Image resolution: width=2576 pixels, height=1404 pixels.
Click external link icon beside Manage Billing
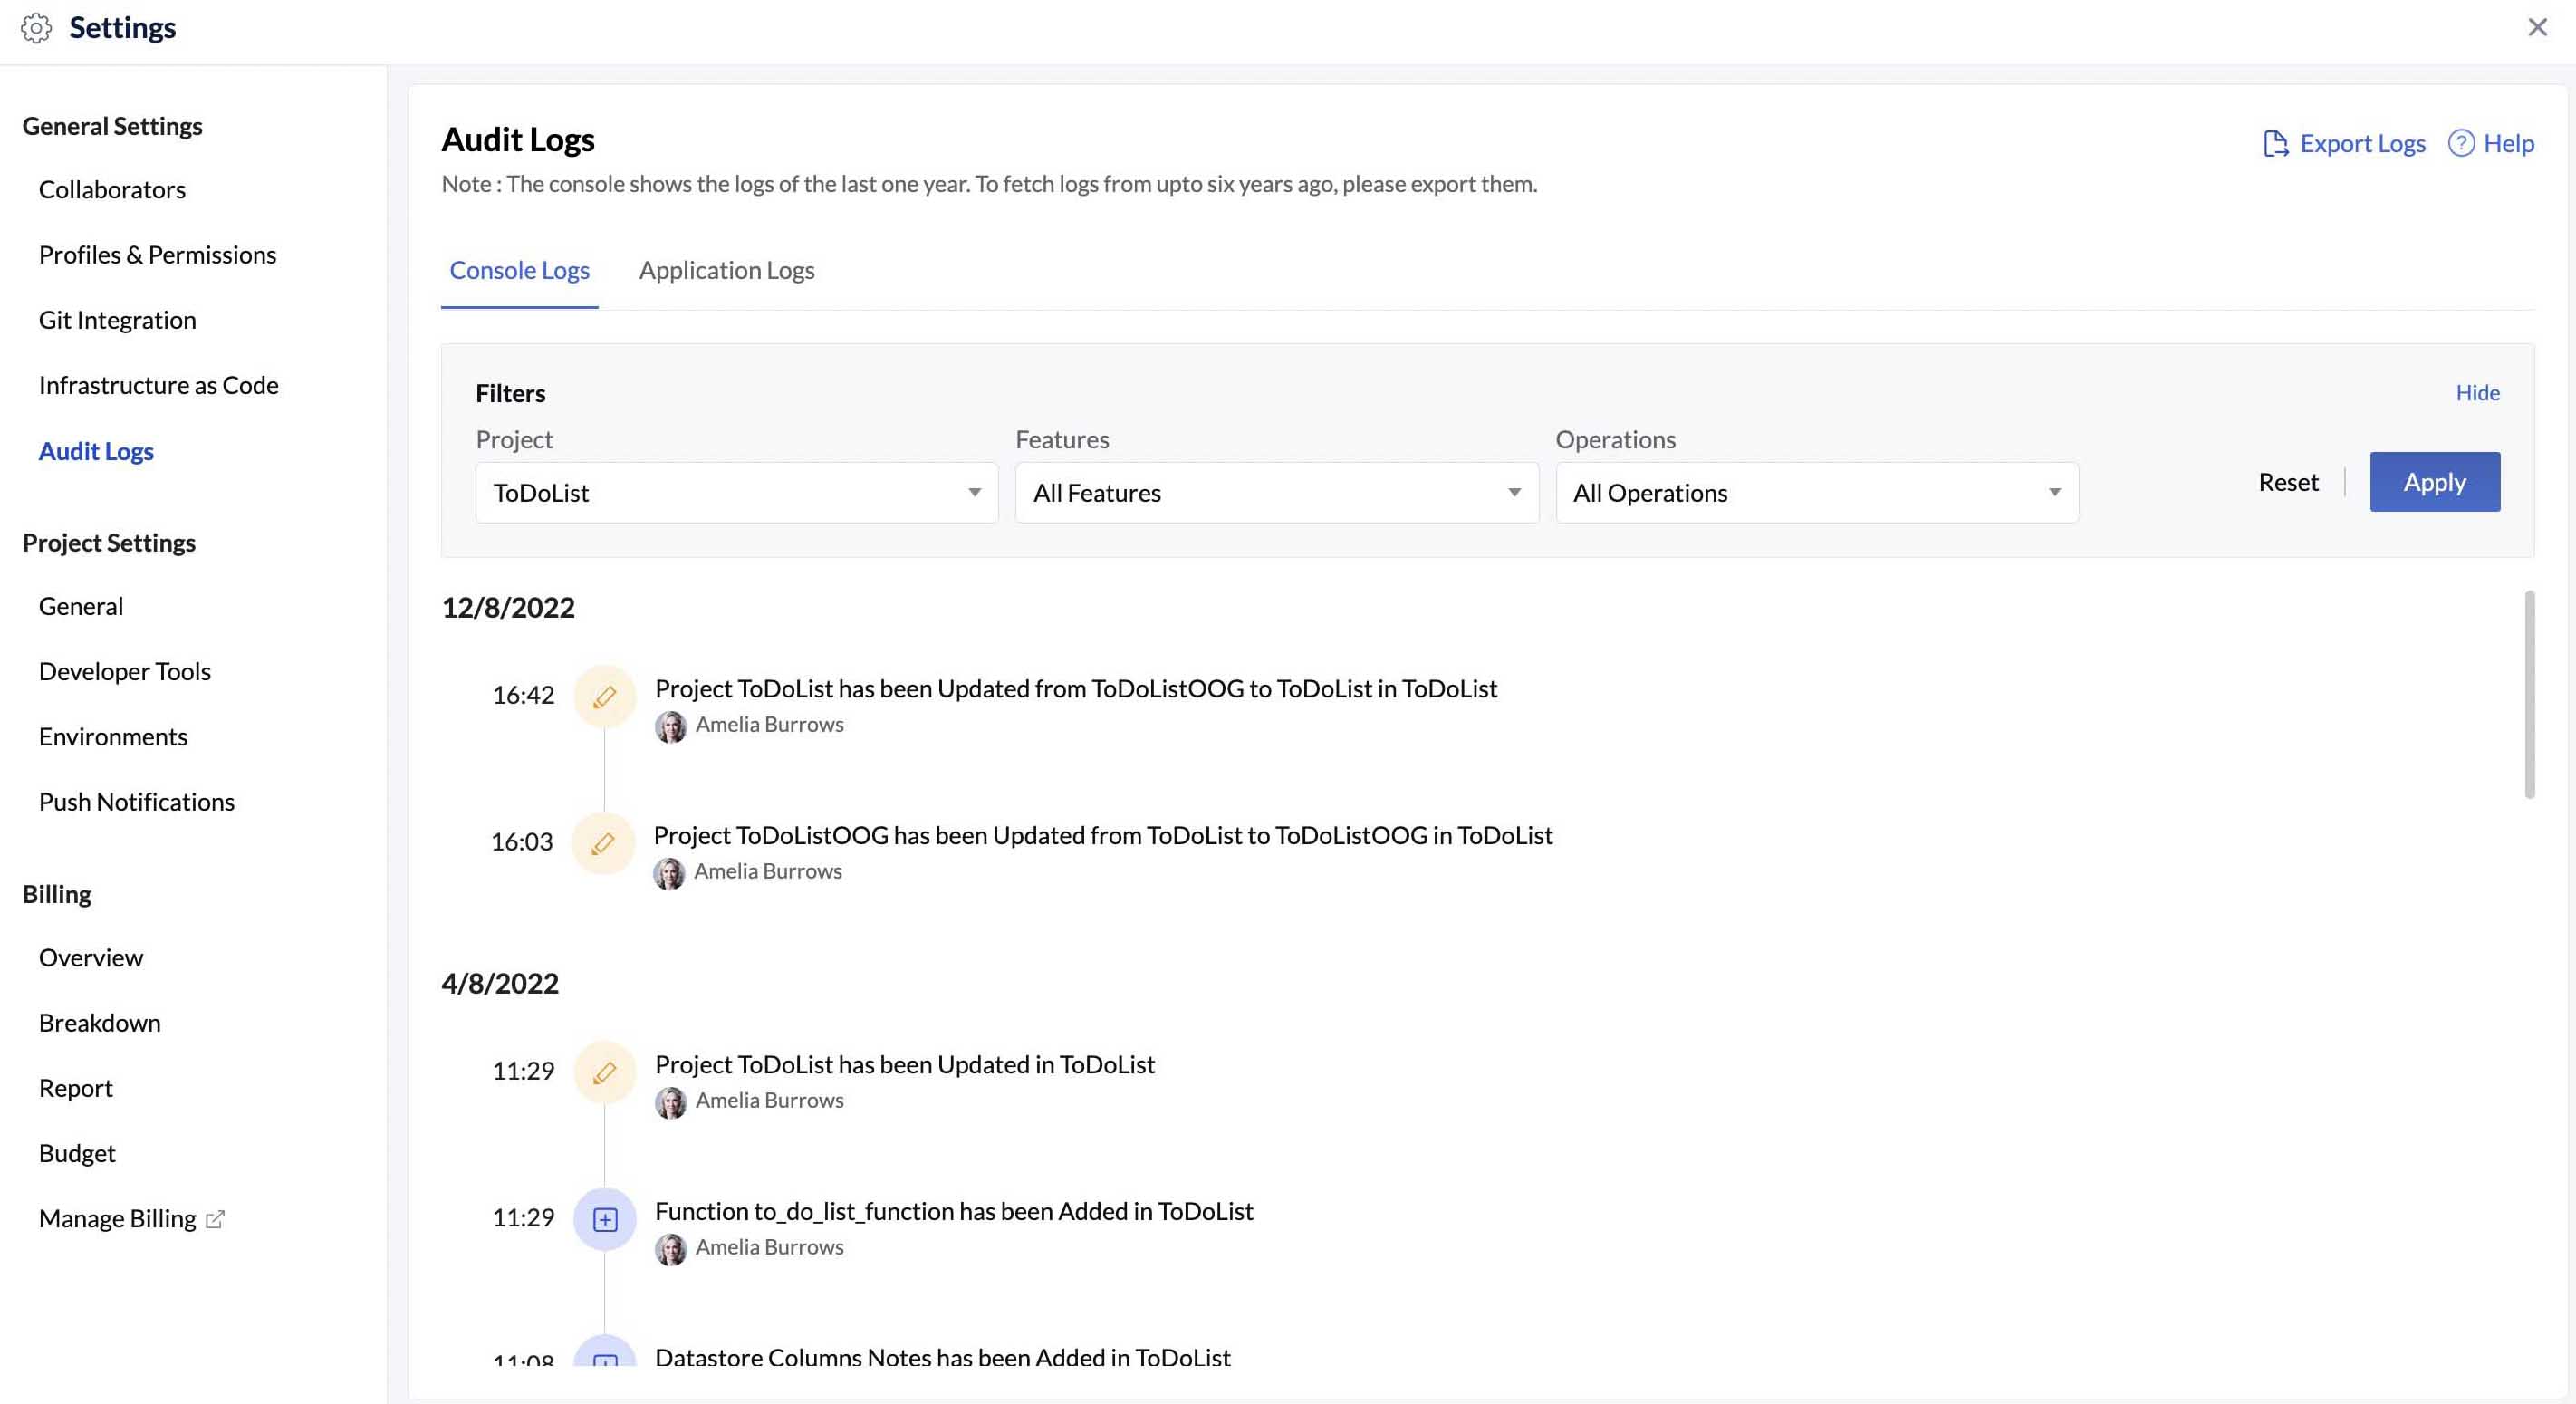(215, 1219)
